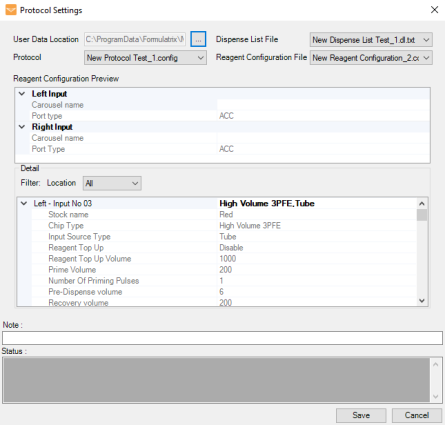The image size is (445, 425).
Task: Select the Left Input header row
Action: (222, 94)
